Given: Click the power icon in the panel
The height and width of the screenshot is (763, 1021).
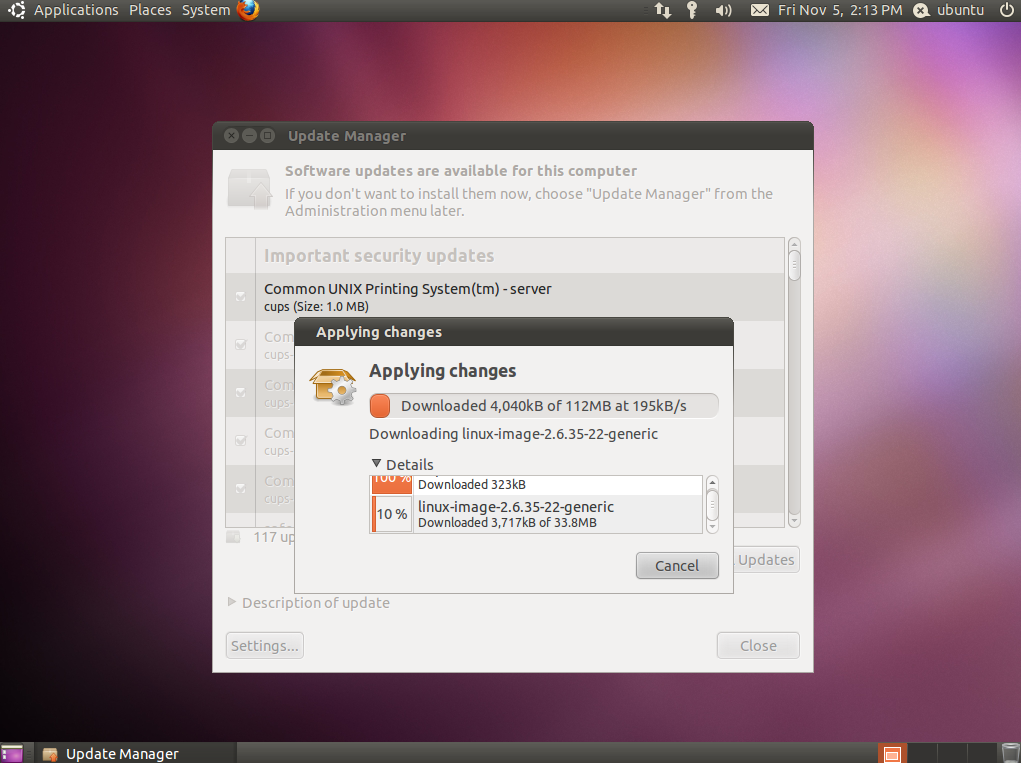Looking at the screenshot, I should pos(1008,11).
